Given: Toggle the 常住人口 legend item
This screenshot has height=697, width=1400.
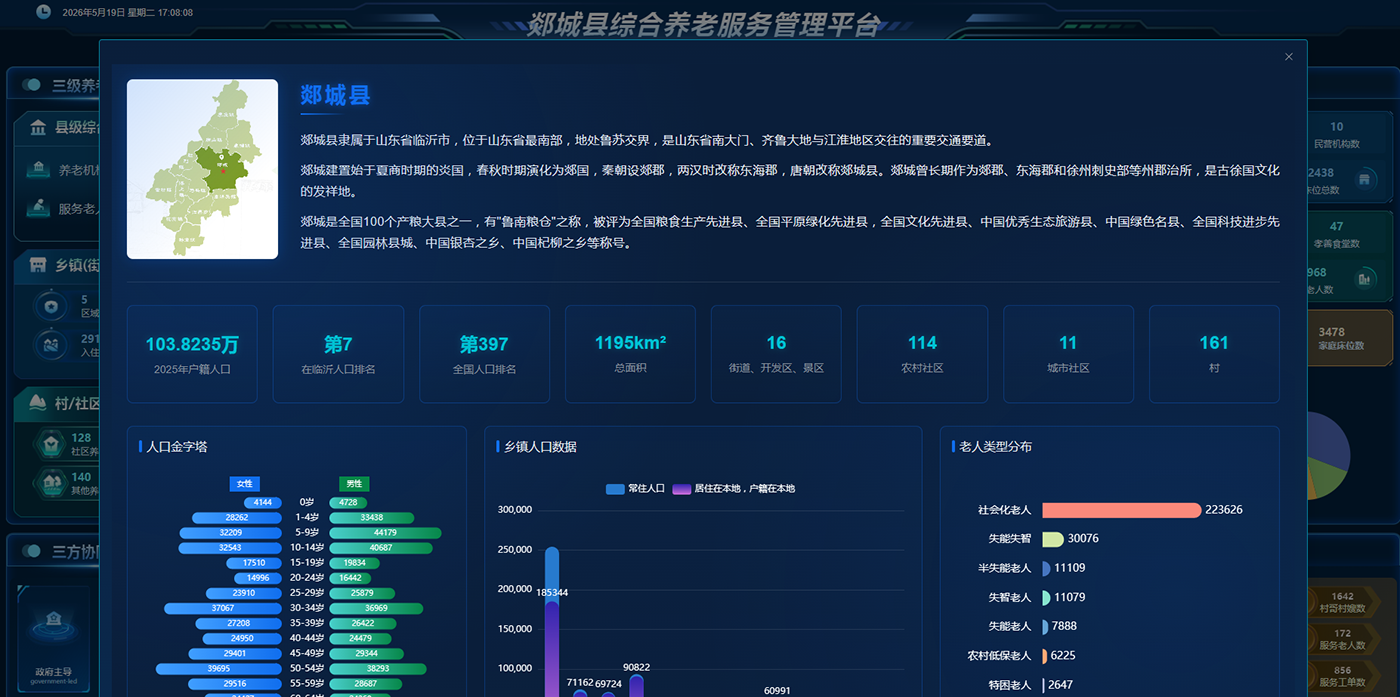Looking at the screenshot, I should [x=635, y=489].
